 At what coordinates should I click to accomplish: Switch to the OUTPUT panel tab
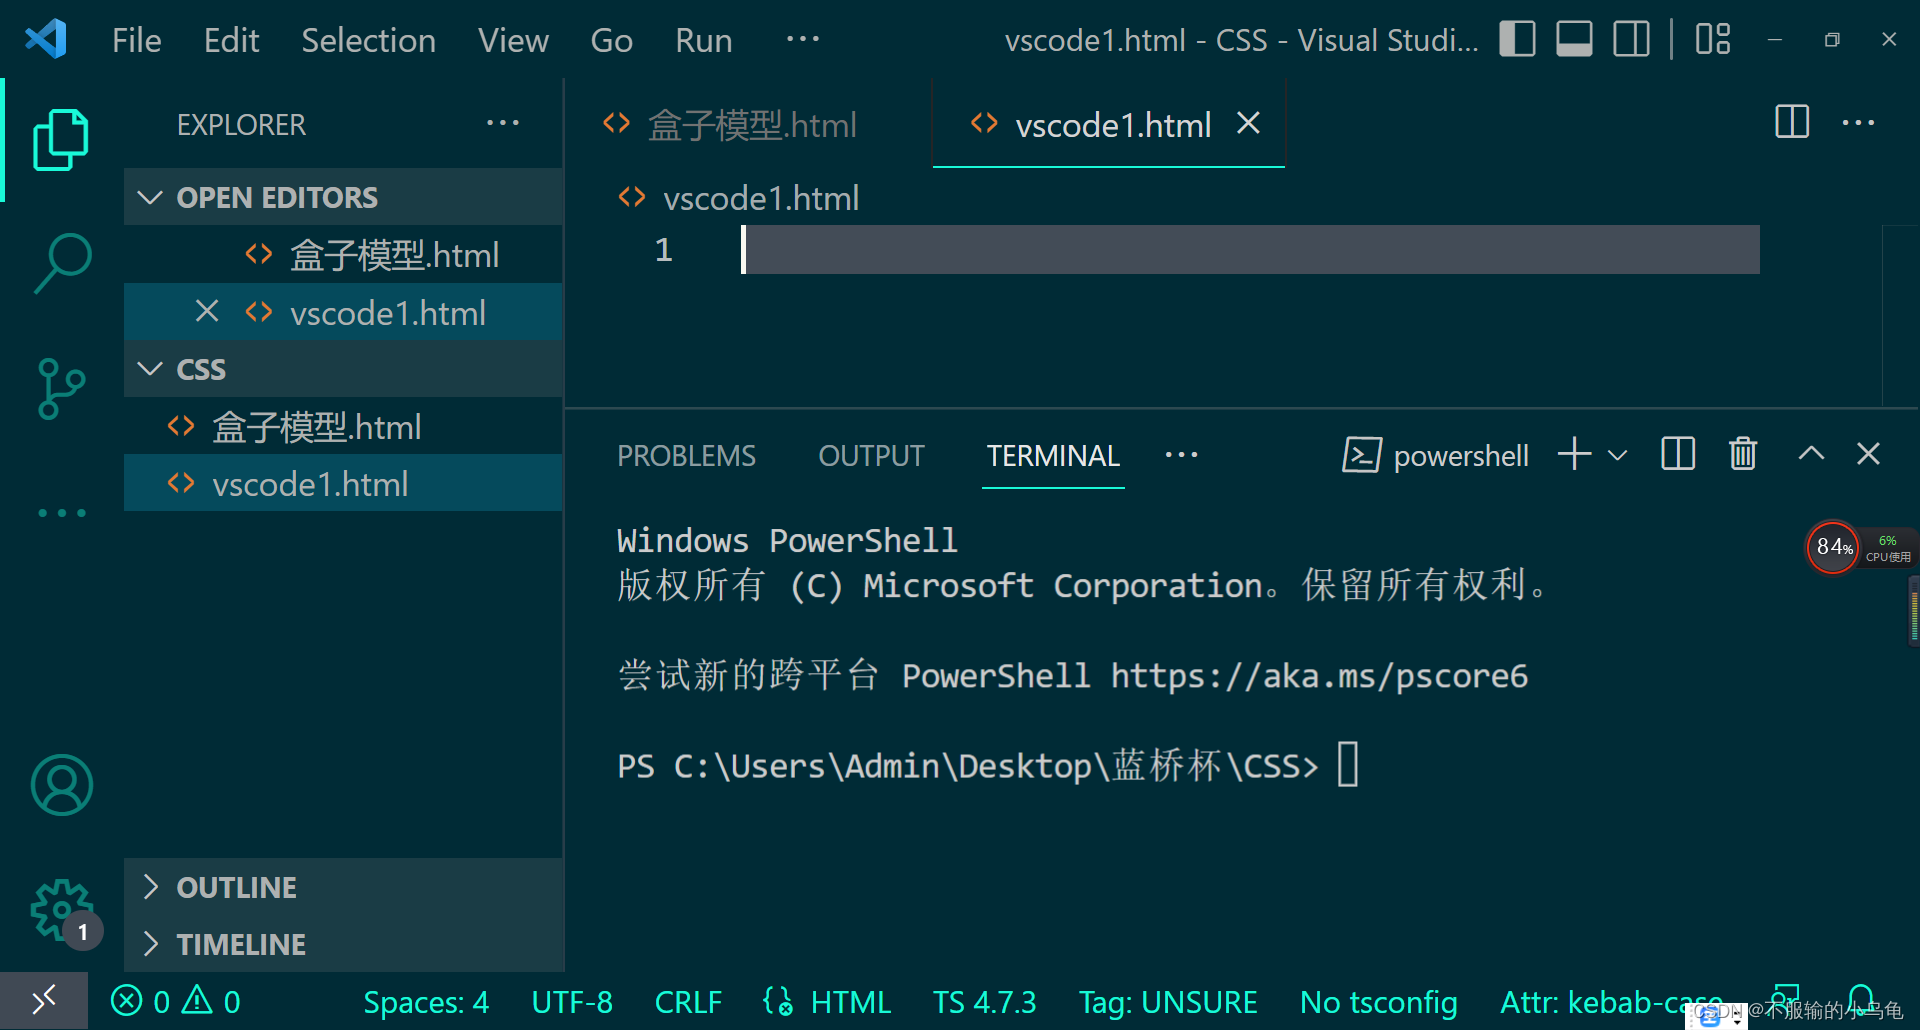[871, 456]
